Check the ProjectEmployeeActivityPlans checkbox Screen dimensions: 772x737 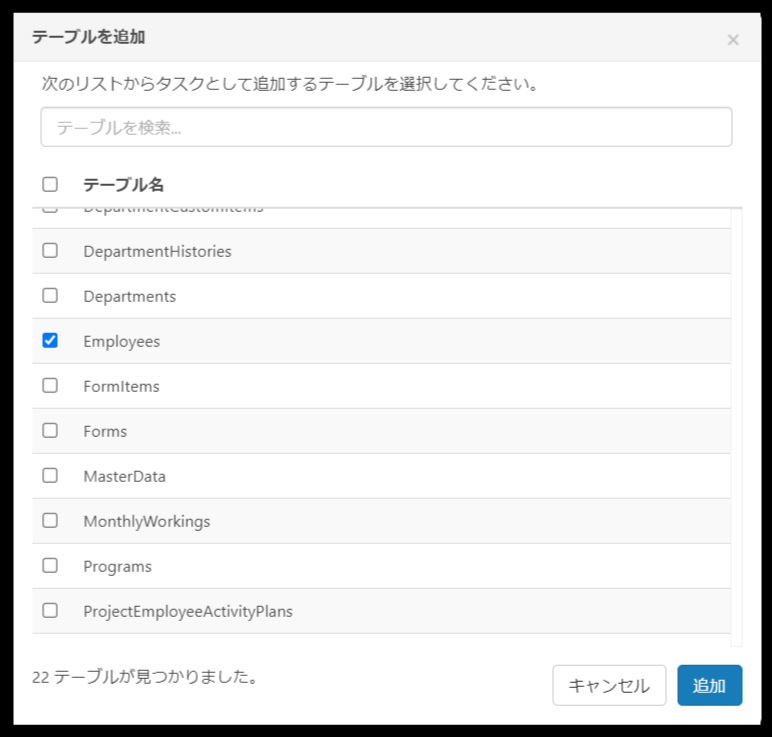[x=50, y=611]
